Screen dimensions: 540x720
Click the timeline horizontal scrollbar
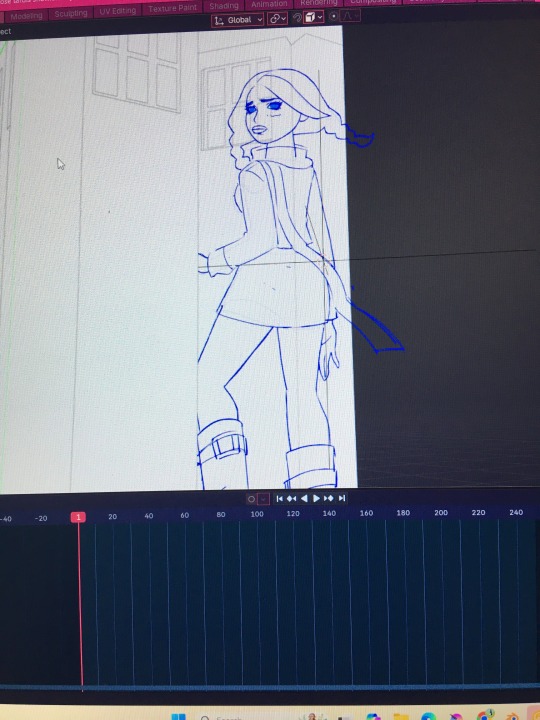(x=270, y=688)
